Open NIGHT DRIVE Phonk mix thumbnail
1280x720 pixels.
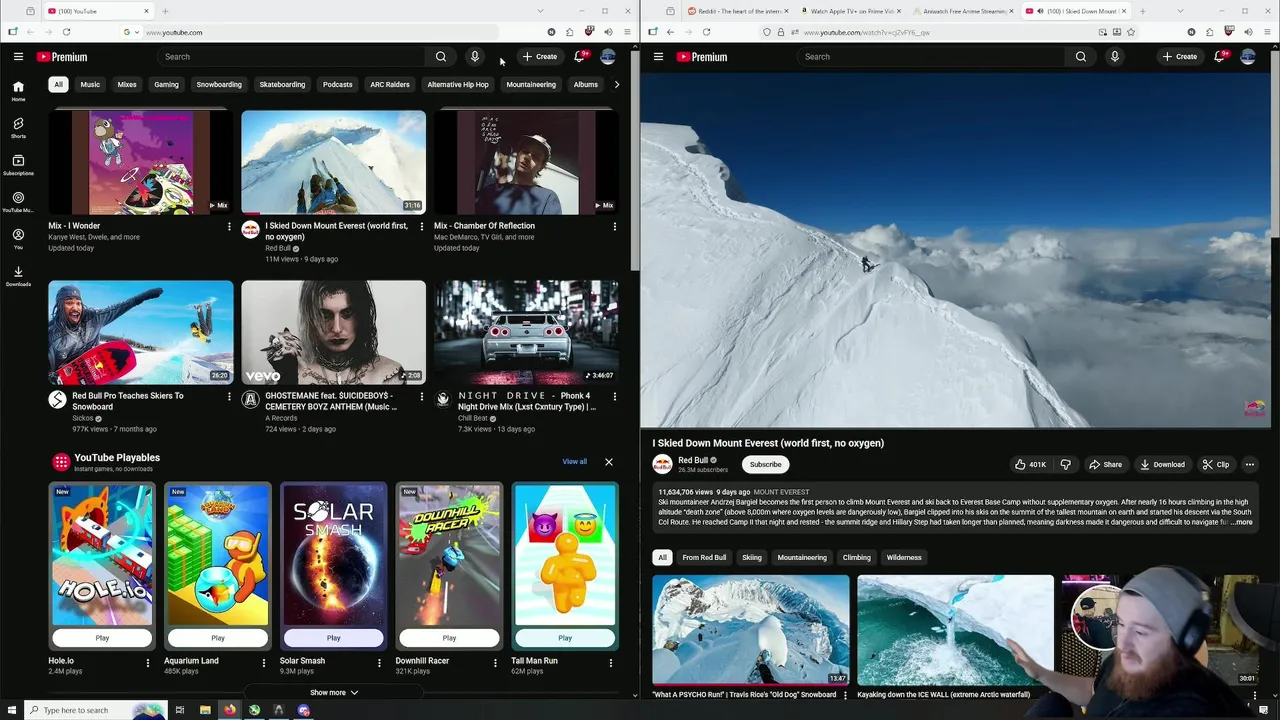pos(526,332)
